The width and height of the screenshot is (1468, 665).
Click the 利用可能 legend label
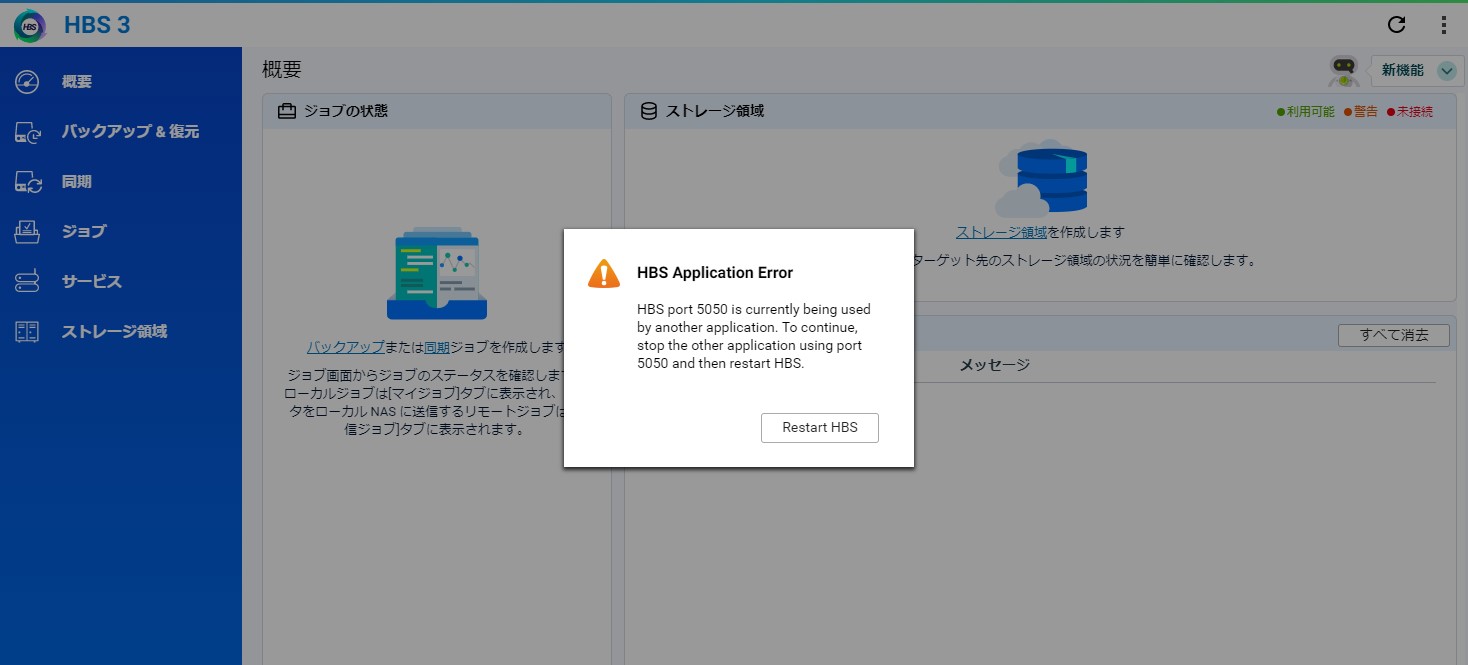pyautogui.click(x=1311, y=112)
